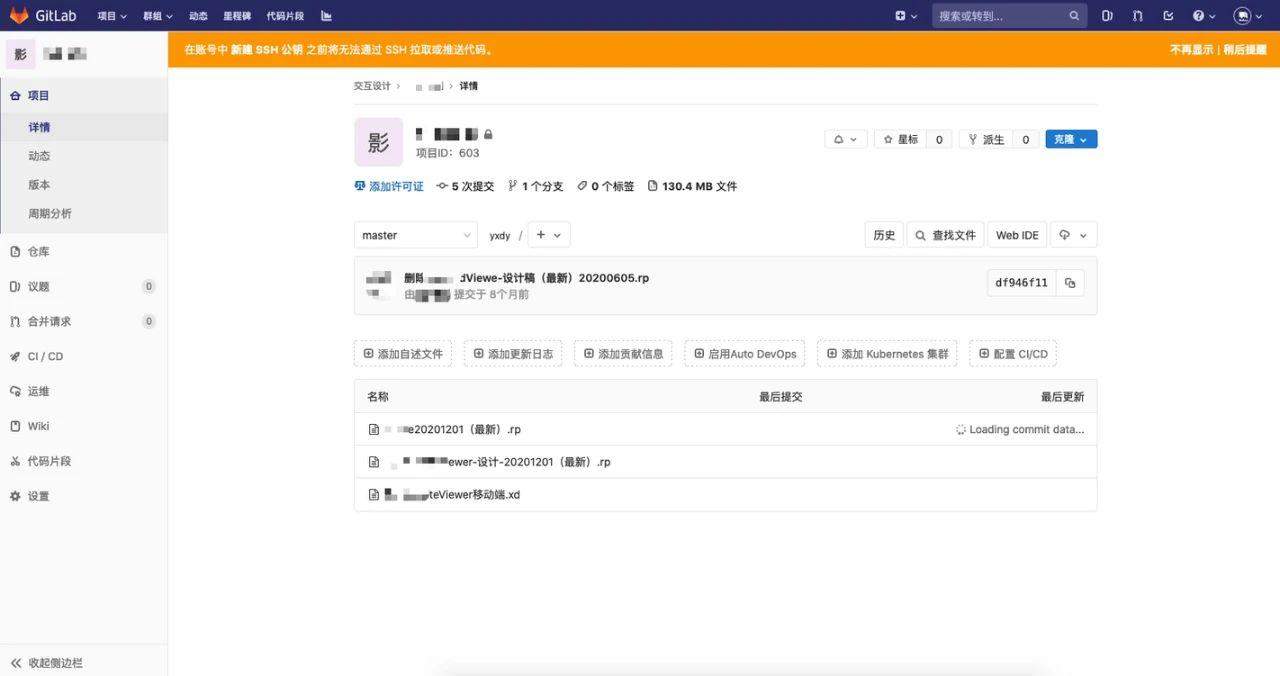Open the merge requests icon in top bar
Image resolution: width=1280 pixels, height=676 pixels.
(x=1137, y=16)
